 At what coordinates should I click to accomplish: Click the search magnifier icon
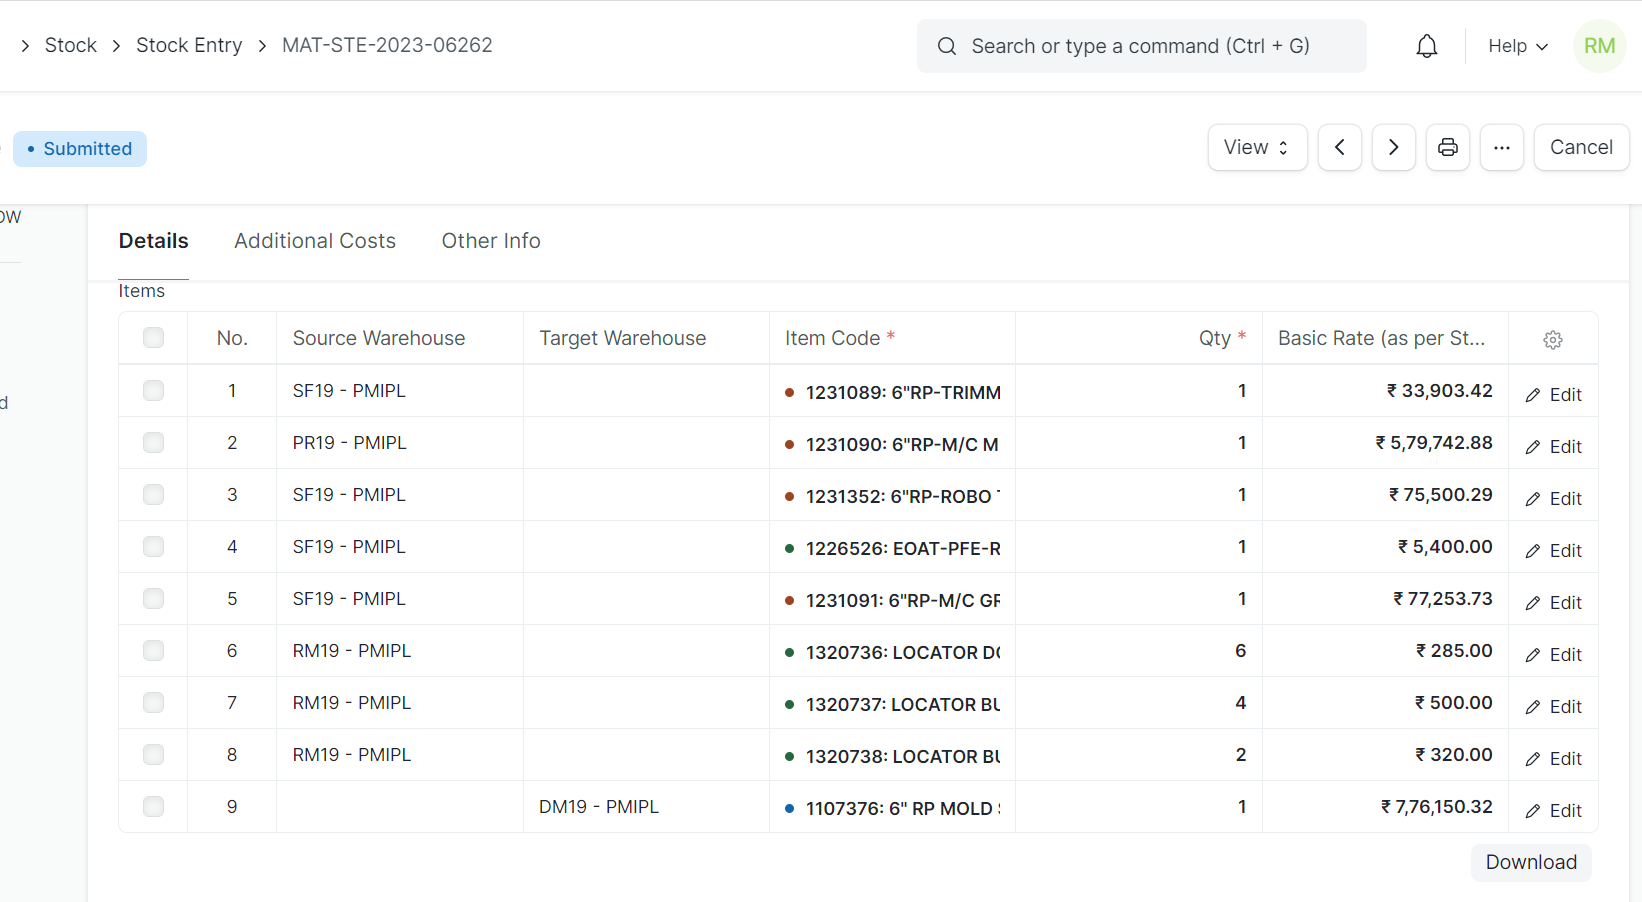pos(946,46)
